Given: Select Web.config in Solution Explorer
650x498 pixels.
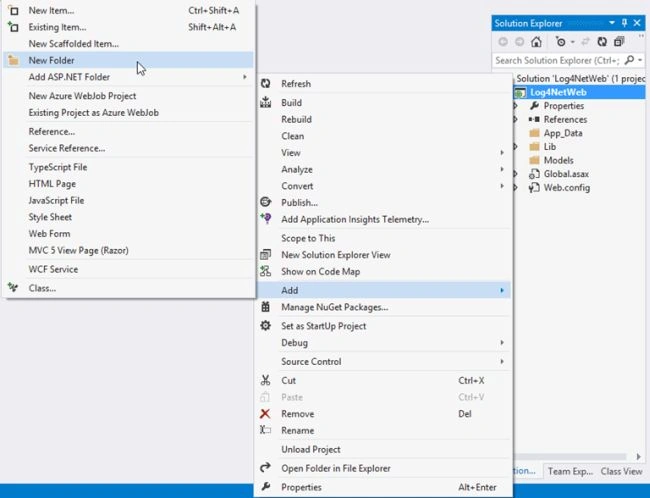Looking at the screenshot, I should [566, 188].
